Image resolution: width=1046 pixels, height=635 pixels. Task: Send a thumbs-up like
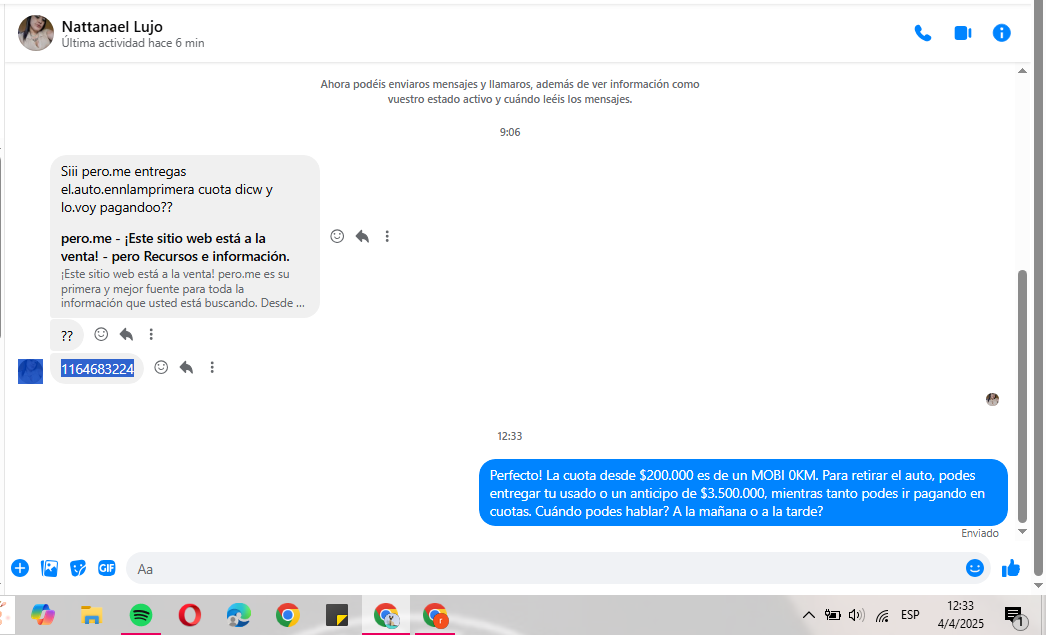1011,568
